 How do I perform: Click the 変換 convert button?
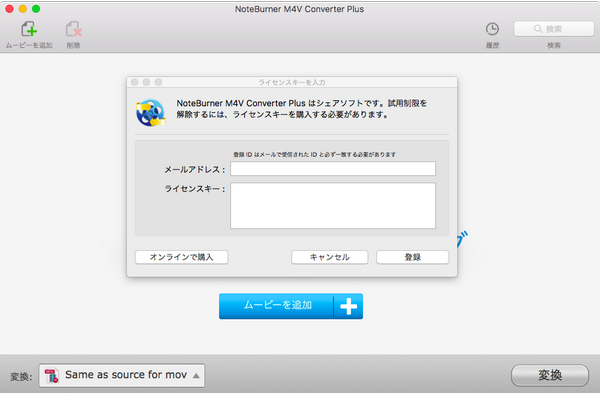click(x=550, y=375)
